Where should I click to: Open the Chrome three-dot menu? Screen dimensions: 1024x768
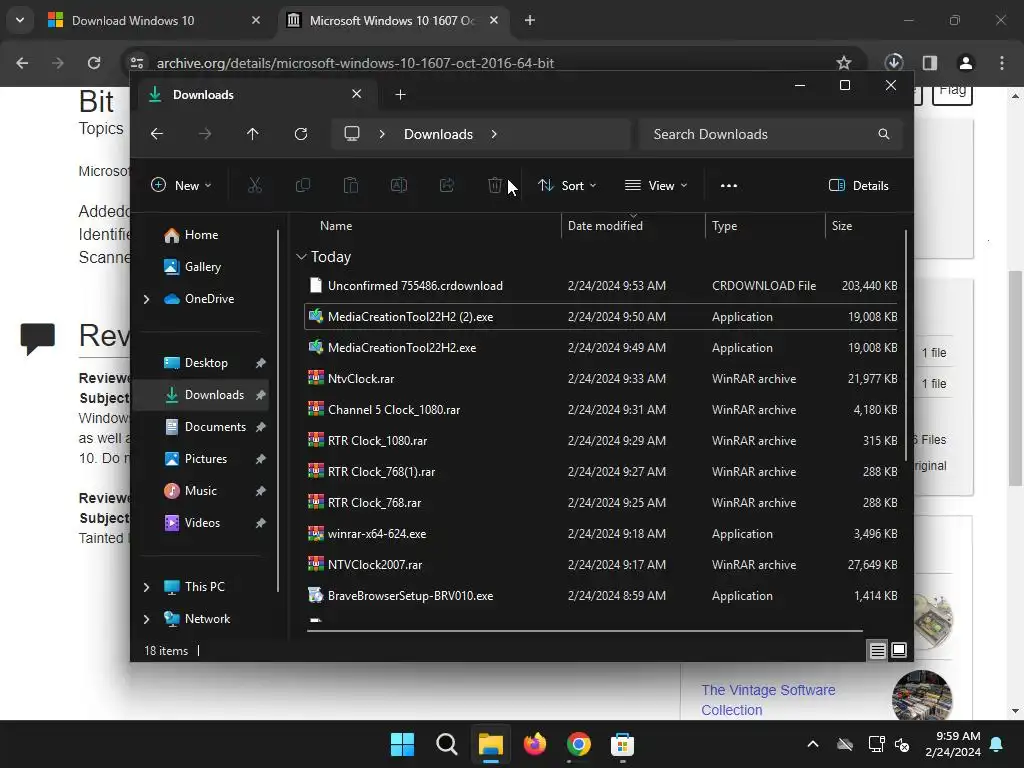click(1002, 63)
